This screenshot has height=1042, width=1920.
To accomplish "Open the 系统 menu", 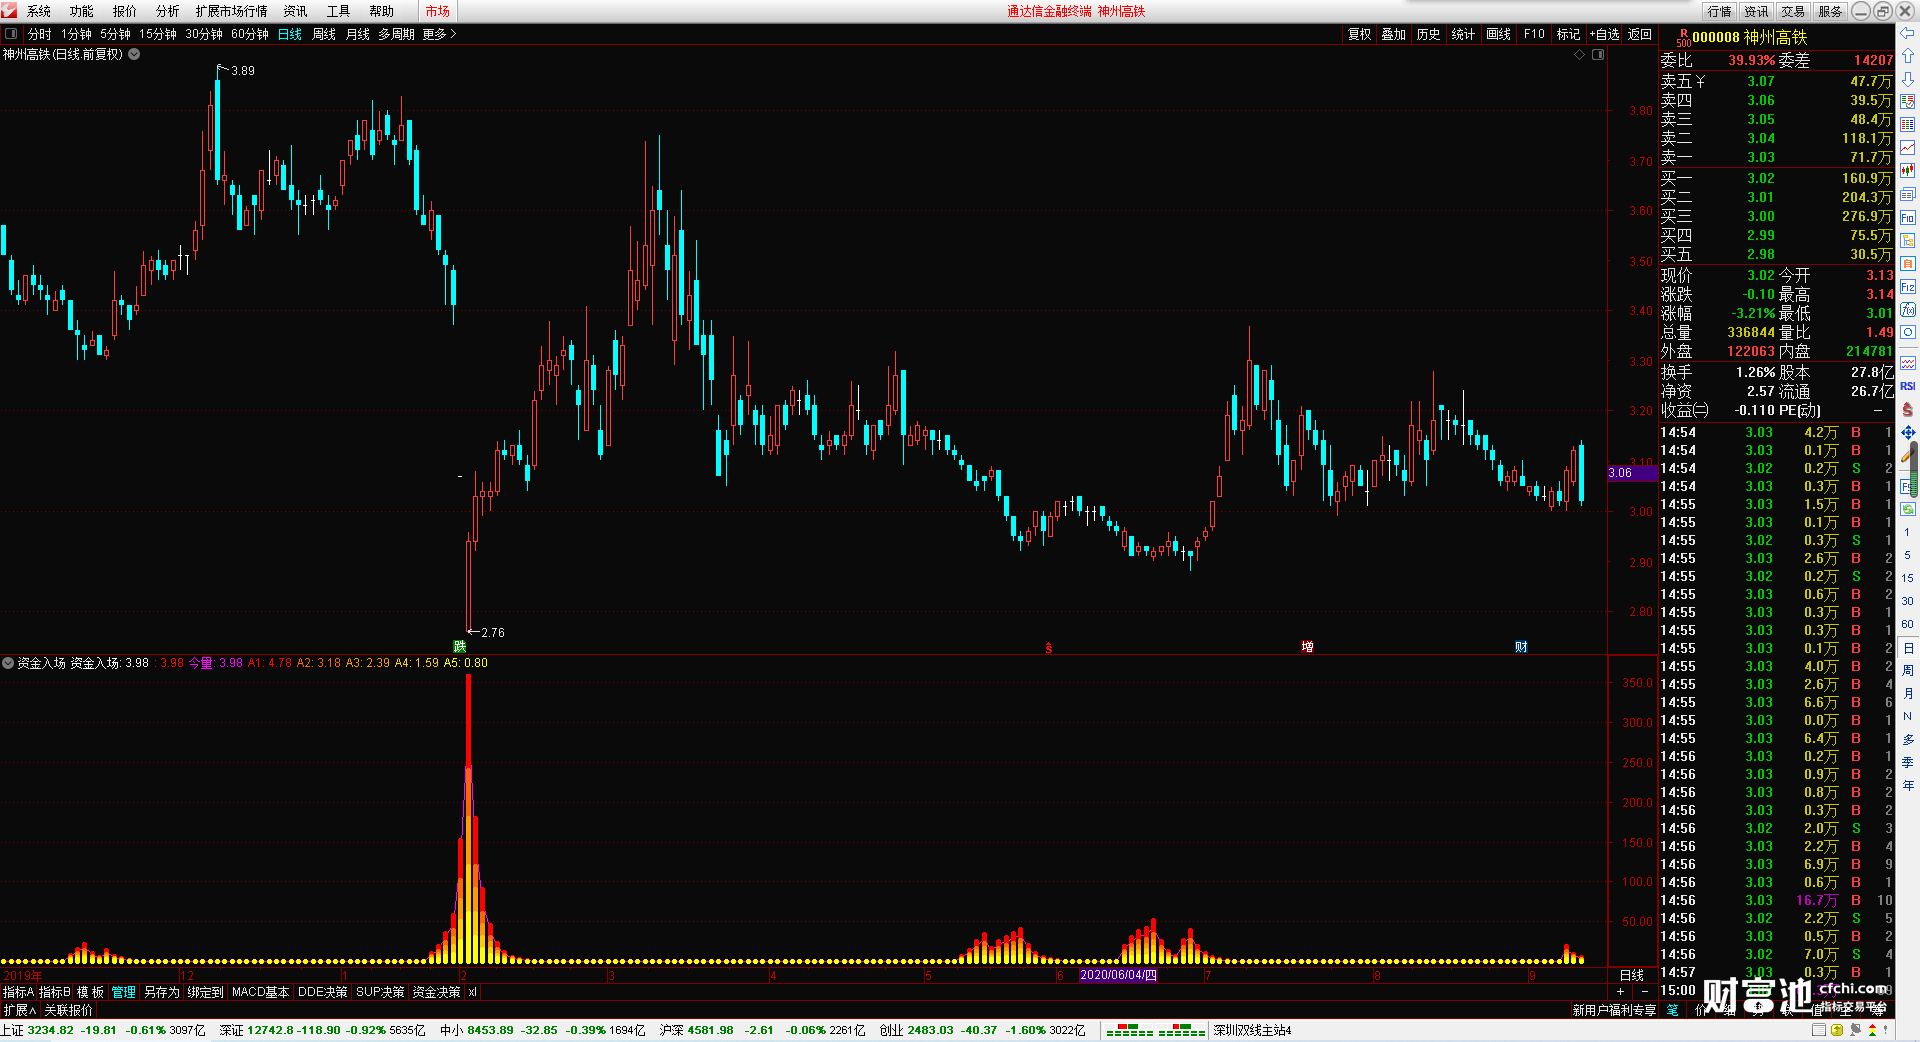I will click(38, 11).
